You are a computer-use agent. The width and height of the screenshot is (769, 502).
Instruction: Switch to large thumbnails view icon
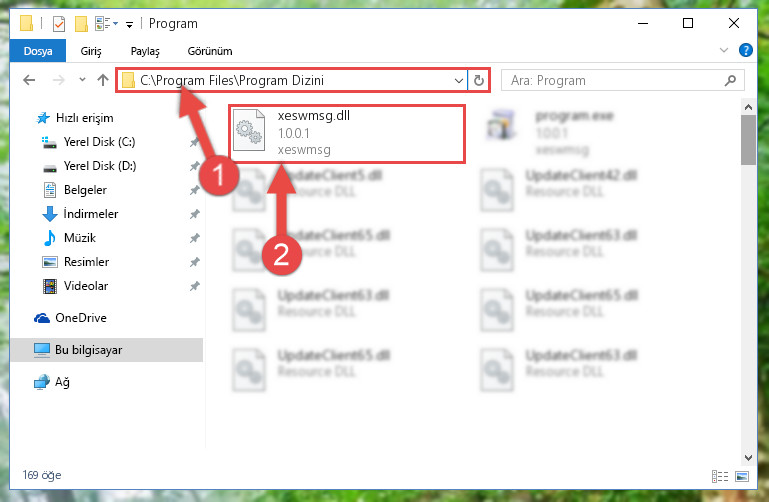742,477
